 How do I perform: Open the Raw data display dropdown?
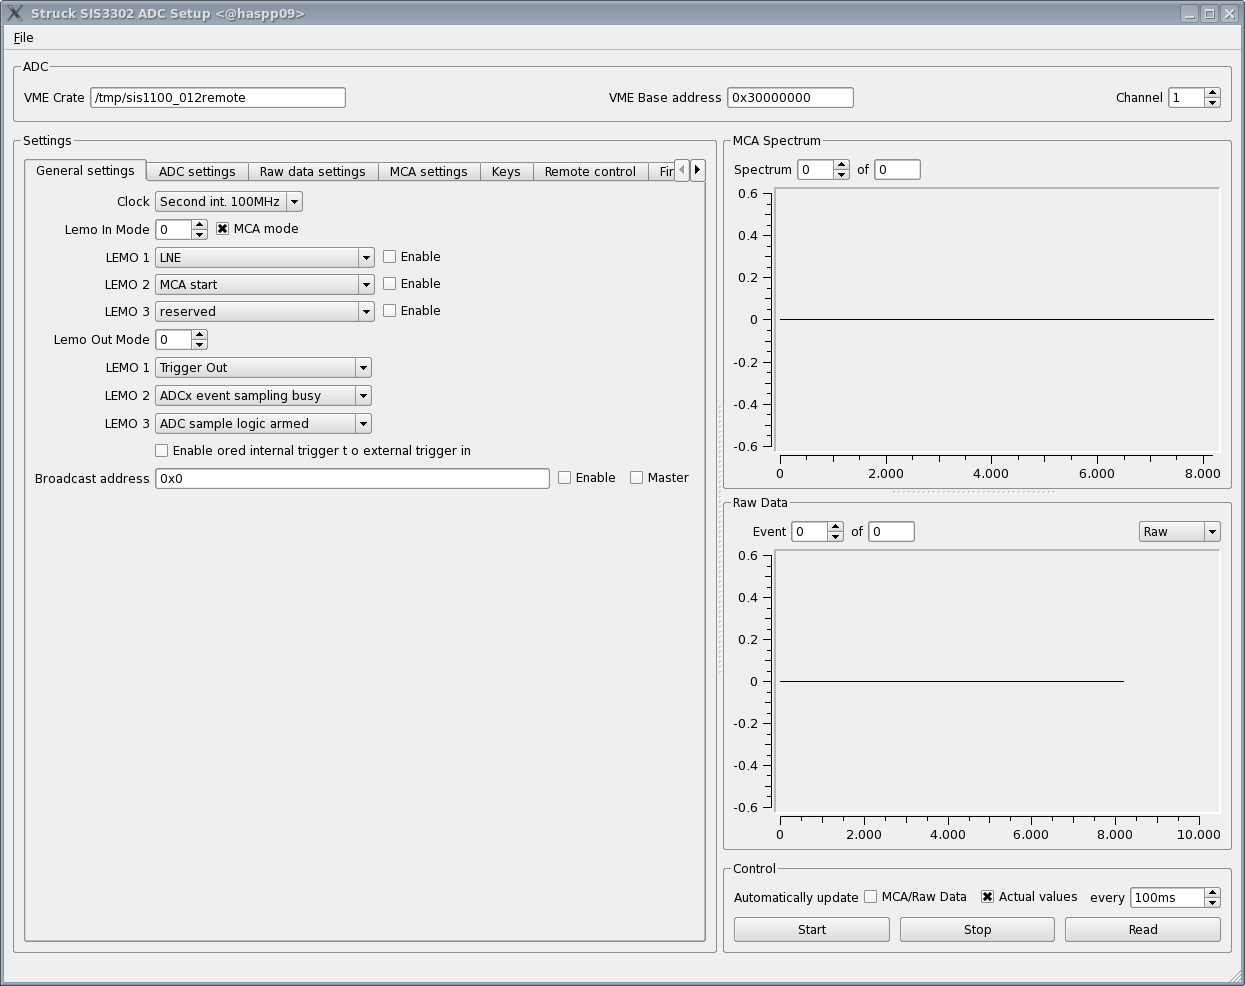point(1180,532)
